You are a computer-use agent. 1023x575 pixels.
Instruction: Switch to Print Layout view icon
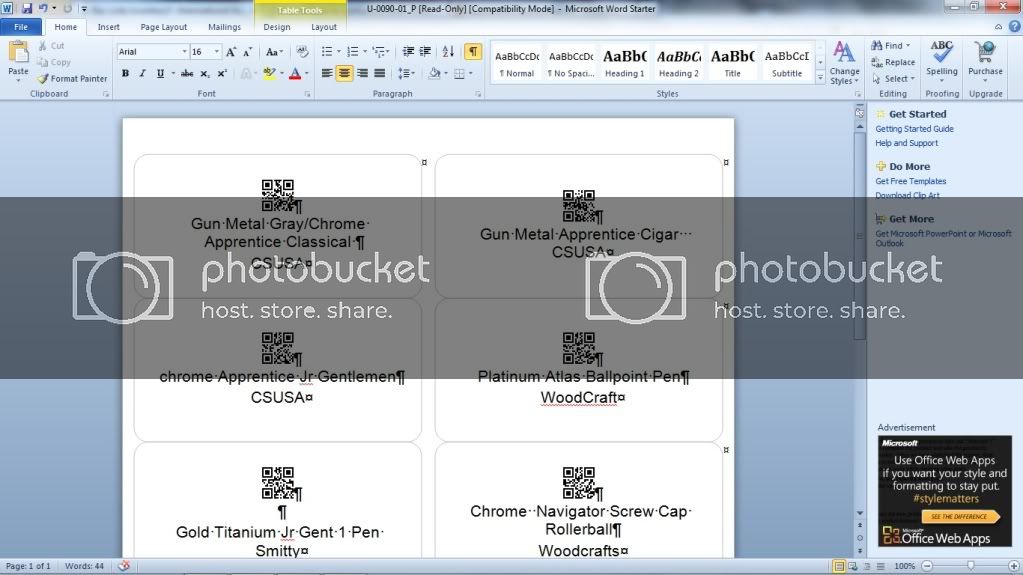(839, 566)
